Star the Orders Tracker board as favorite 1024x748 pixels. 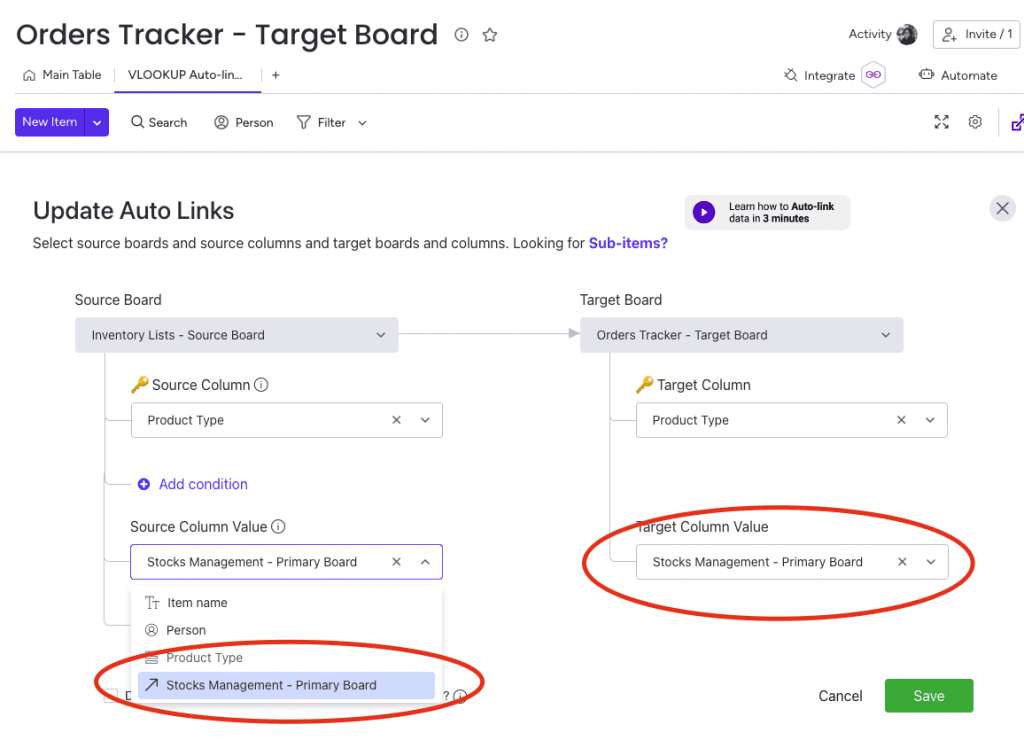click(x=490, y=35)
